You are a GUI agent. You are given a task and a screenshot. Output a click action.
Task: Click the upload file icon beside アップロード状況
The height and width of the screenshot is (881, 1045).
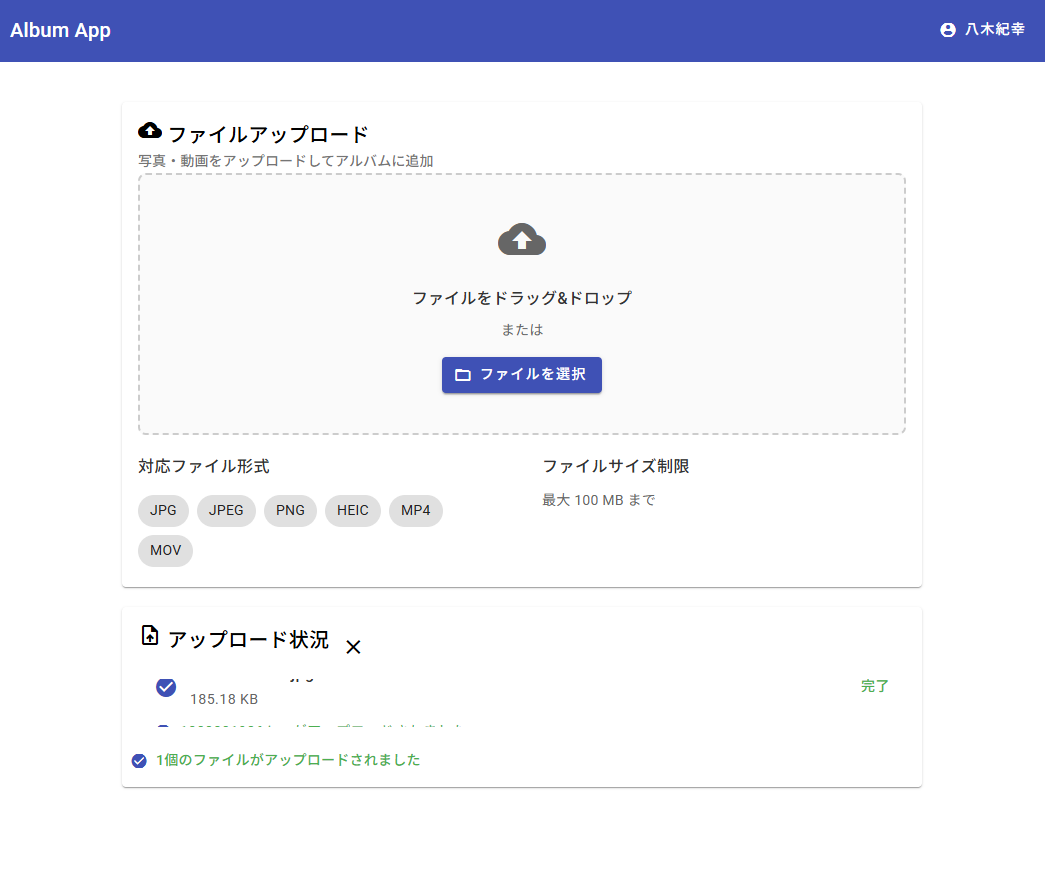(x=150, y=635)
